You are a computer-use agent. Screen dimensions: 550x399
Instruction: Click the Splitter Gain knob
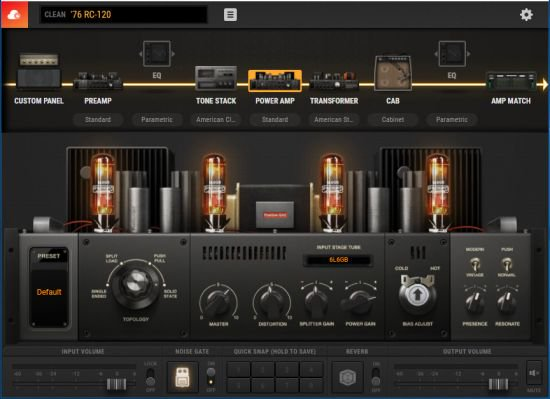pos(316,300)
